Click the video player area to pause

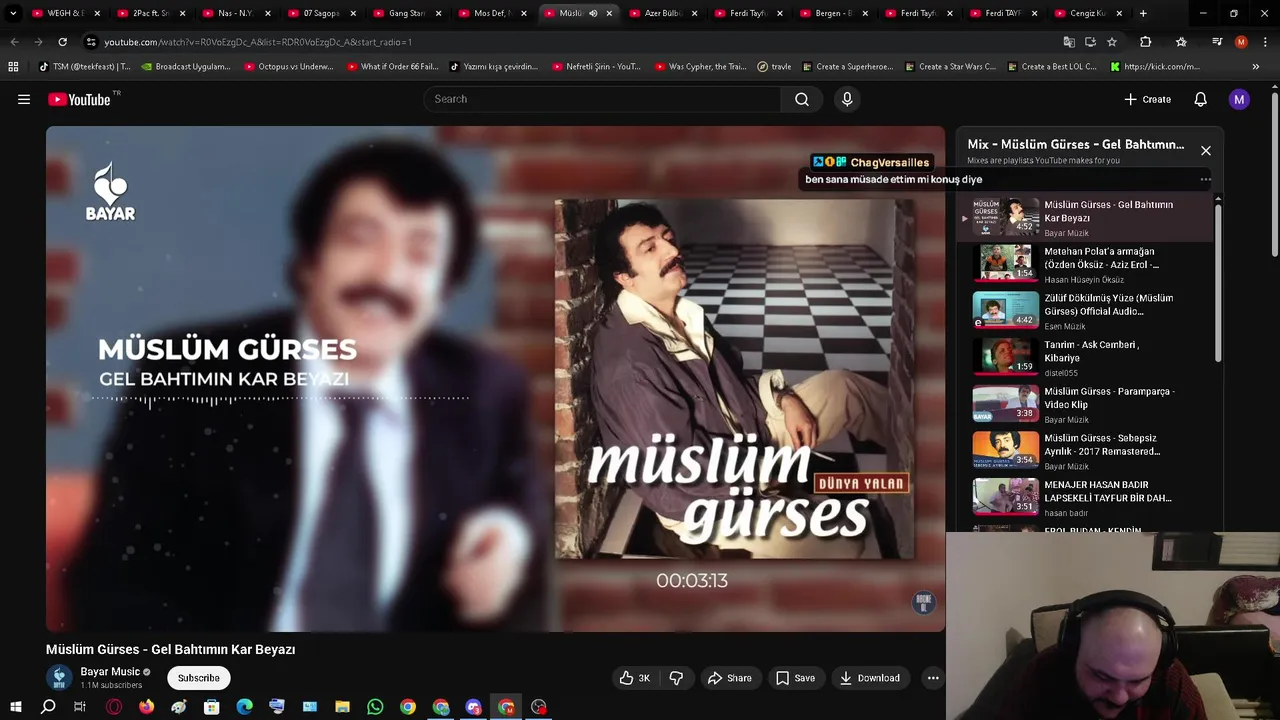click(495, 379)
